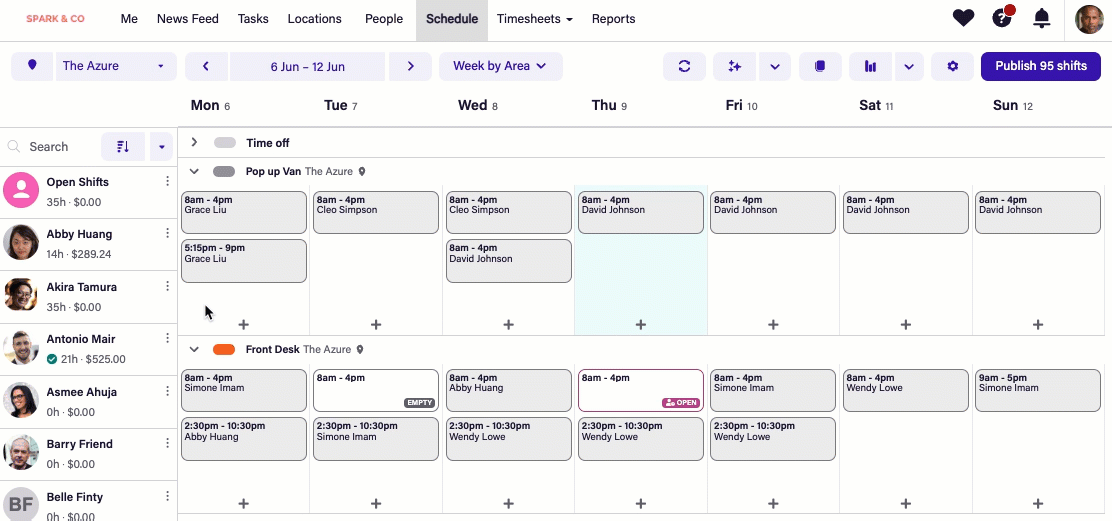
Task: Open the statistics bar chart icon
Action: pos(871,66)
